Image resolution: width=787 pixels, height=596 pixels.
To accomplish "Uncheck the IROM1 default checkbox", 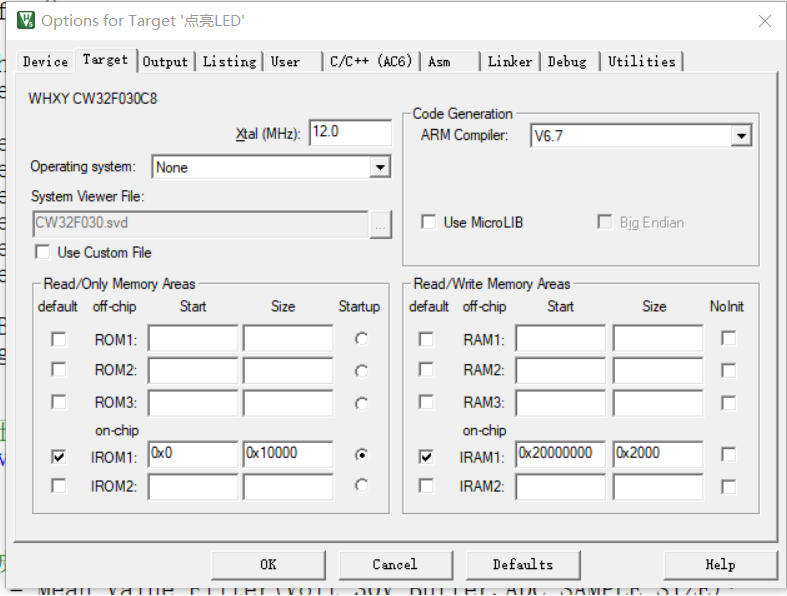I will (59, 456).
